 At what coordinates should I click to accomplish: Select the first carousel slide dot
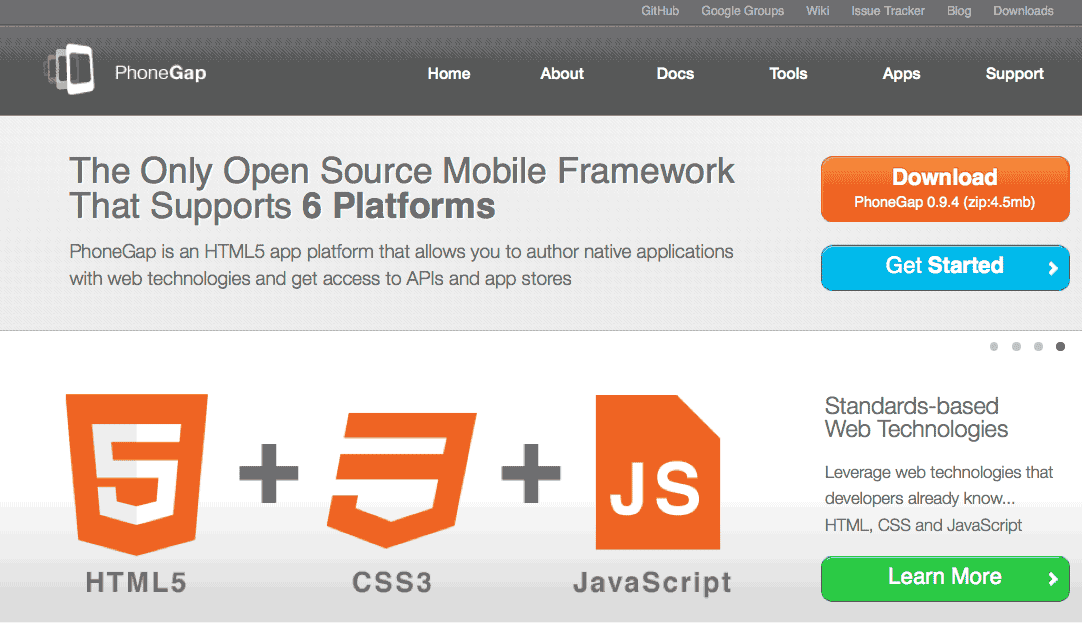(994, 347)
